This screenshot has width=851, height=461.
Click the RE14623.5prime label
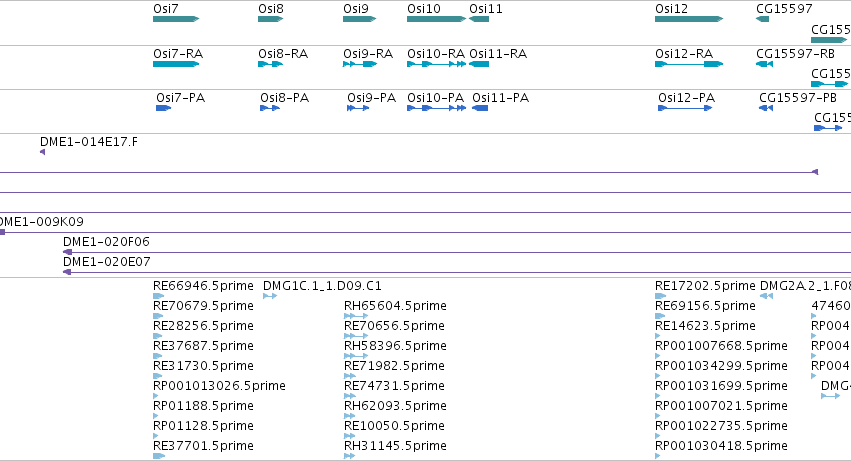(x=705, y=326)
